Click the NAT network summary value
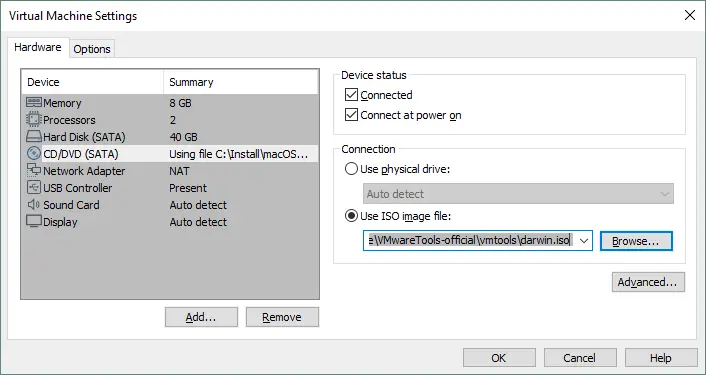Screen dimensions: 706x375 pos(179,171)
